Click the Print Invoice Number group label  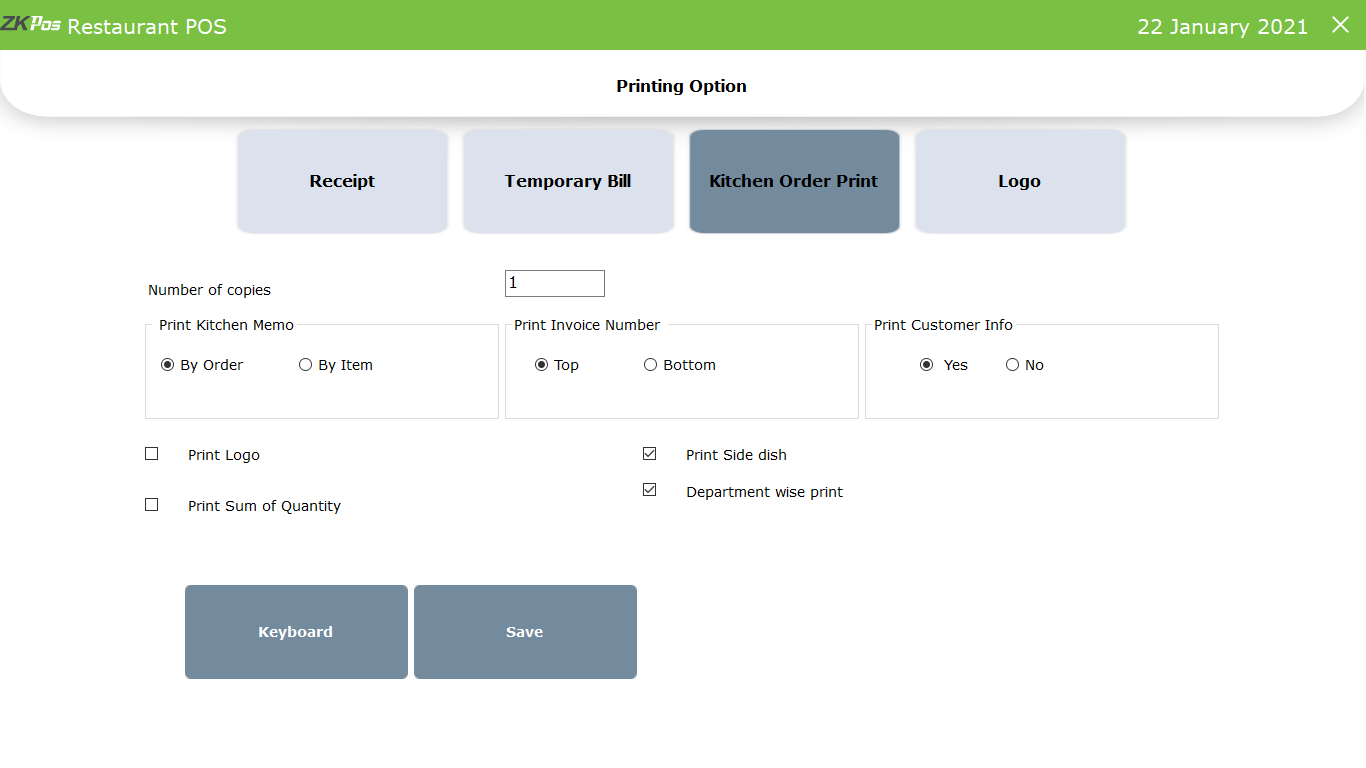587,325
